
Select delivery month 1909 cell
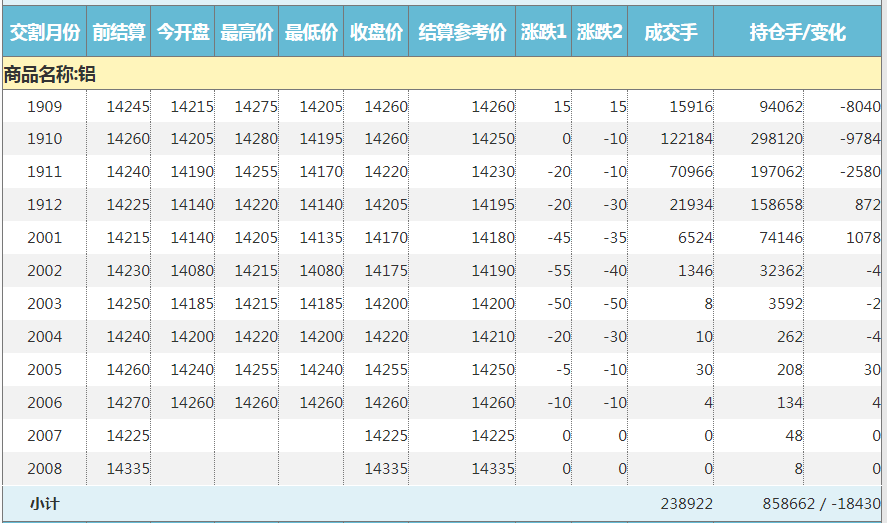[44, 107]
